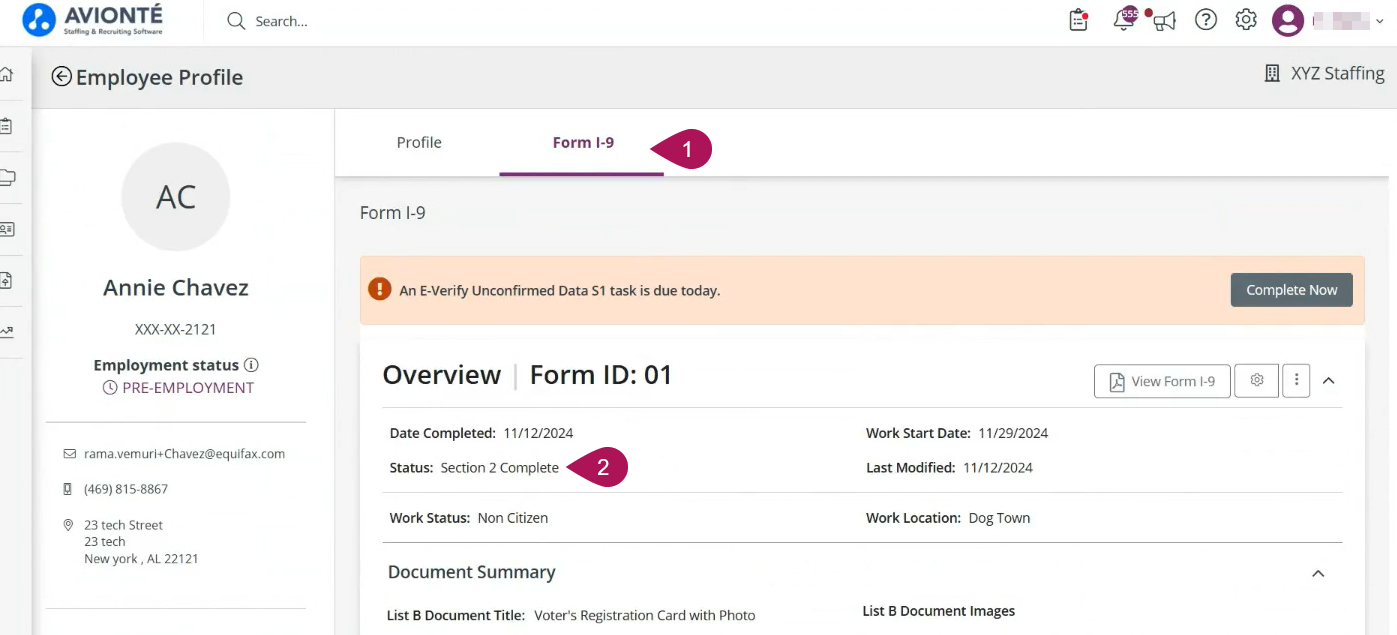Collapse the Overview Form ID section
The width and height of the screenshot is (1397, 635).
pyautogui.click(x=1329, y=380)
